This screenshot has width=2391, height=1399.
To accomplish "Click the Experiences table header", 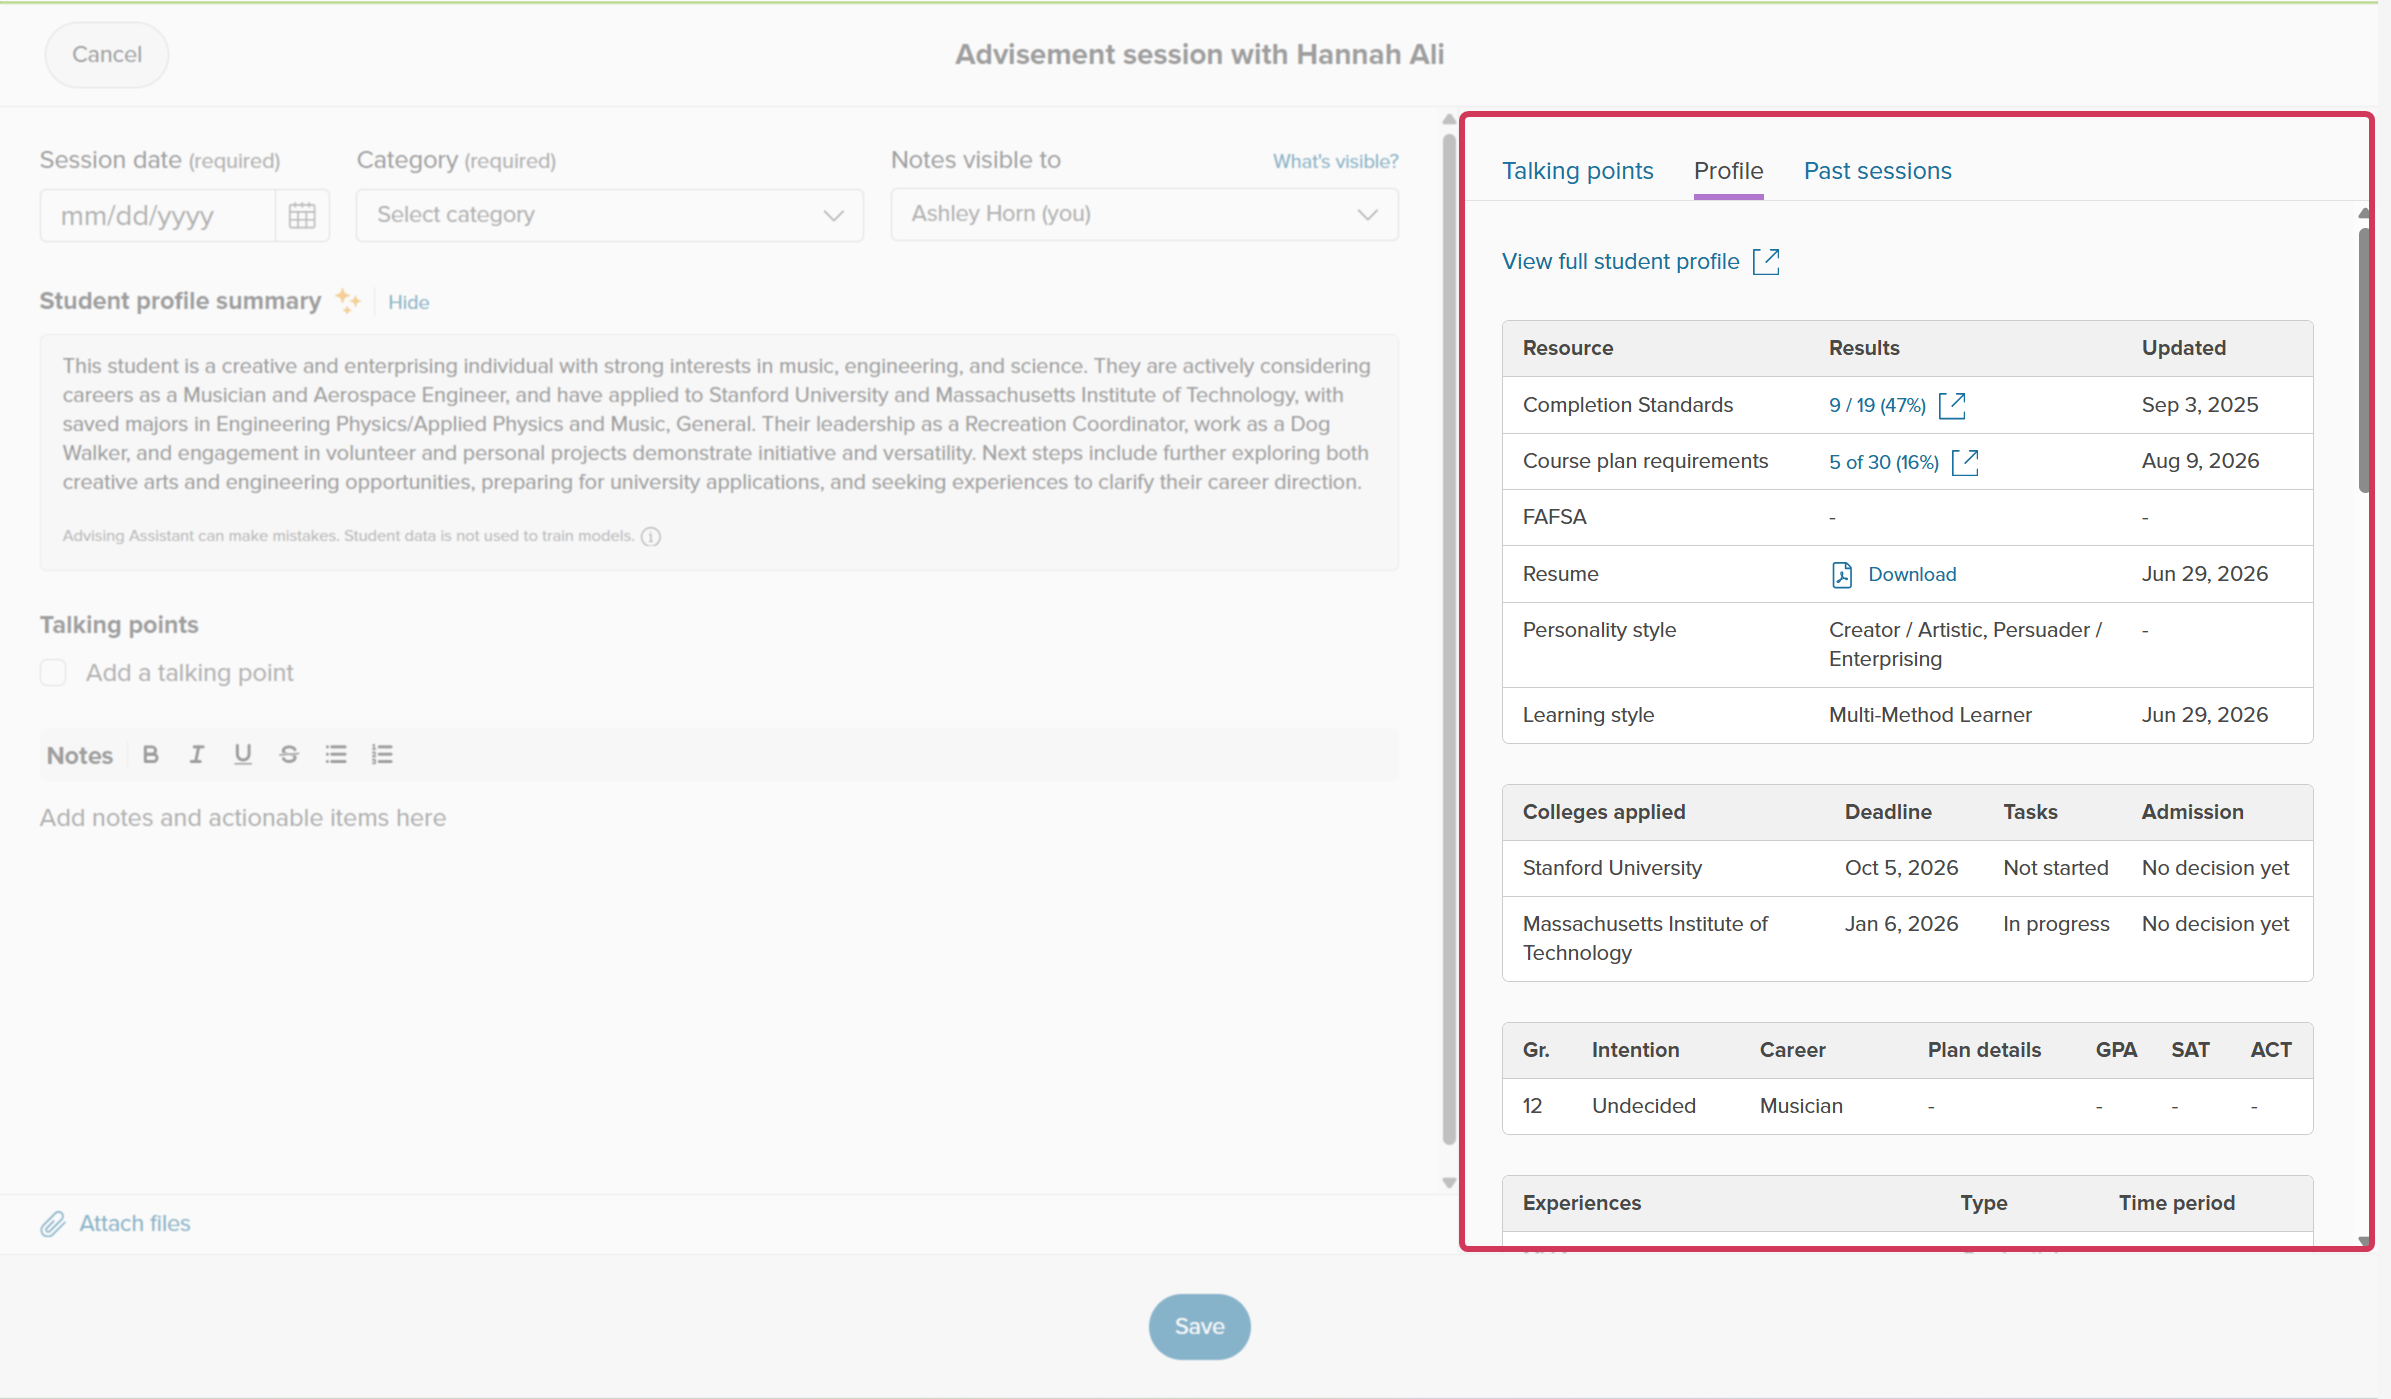I will point(1581,1203).
